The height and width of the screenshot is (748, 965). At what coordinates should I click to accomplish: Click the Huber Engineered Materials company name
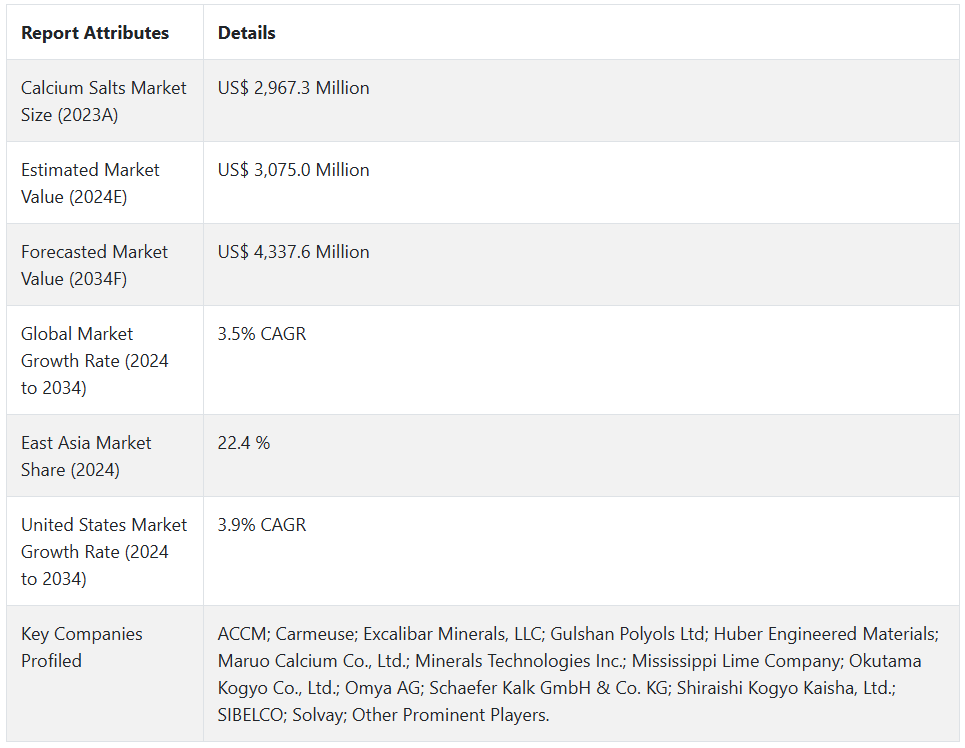point(825,634)
